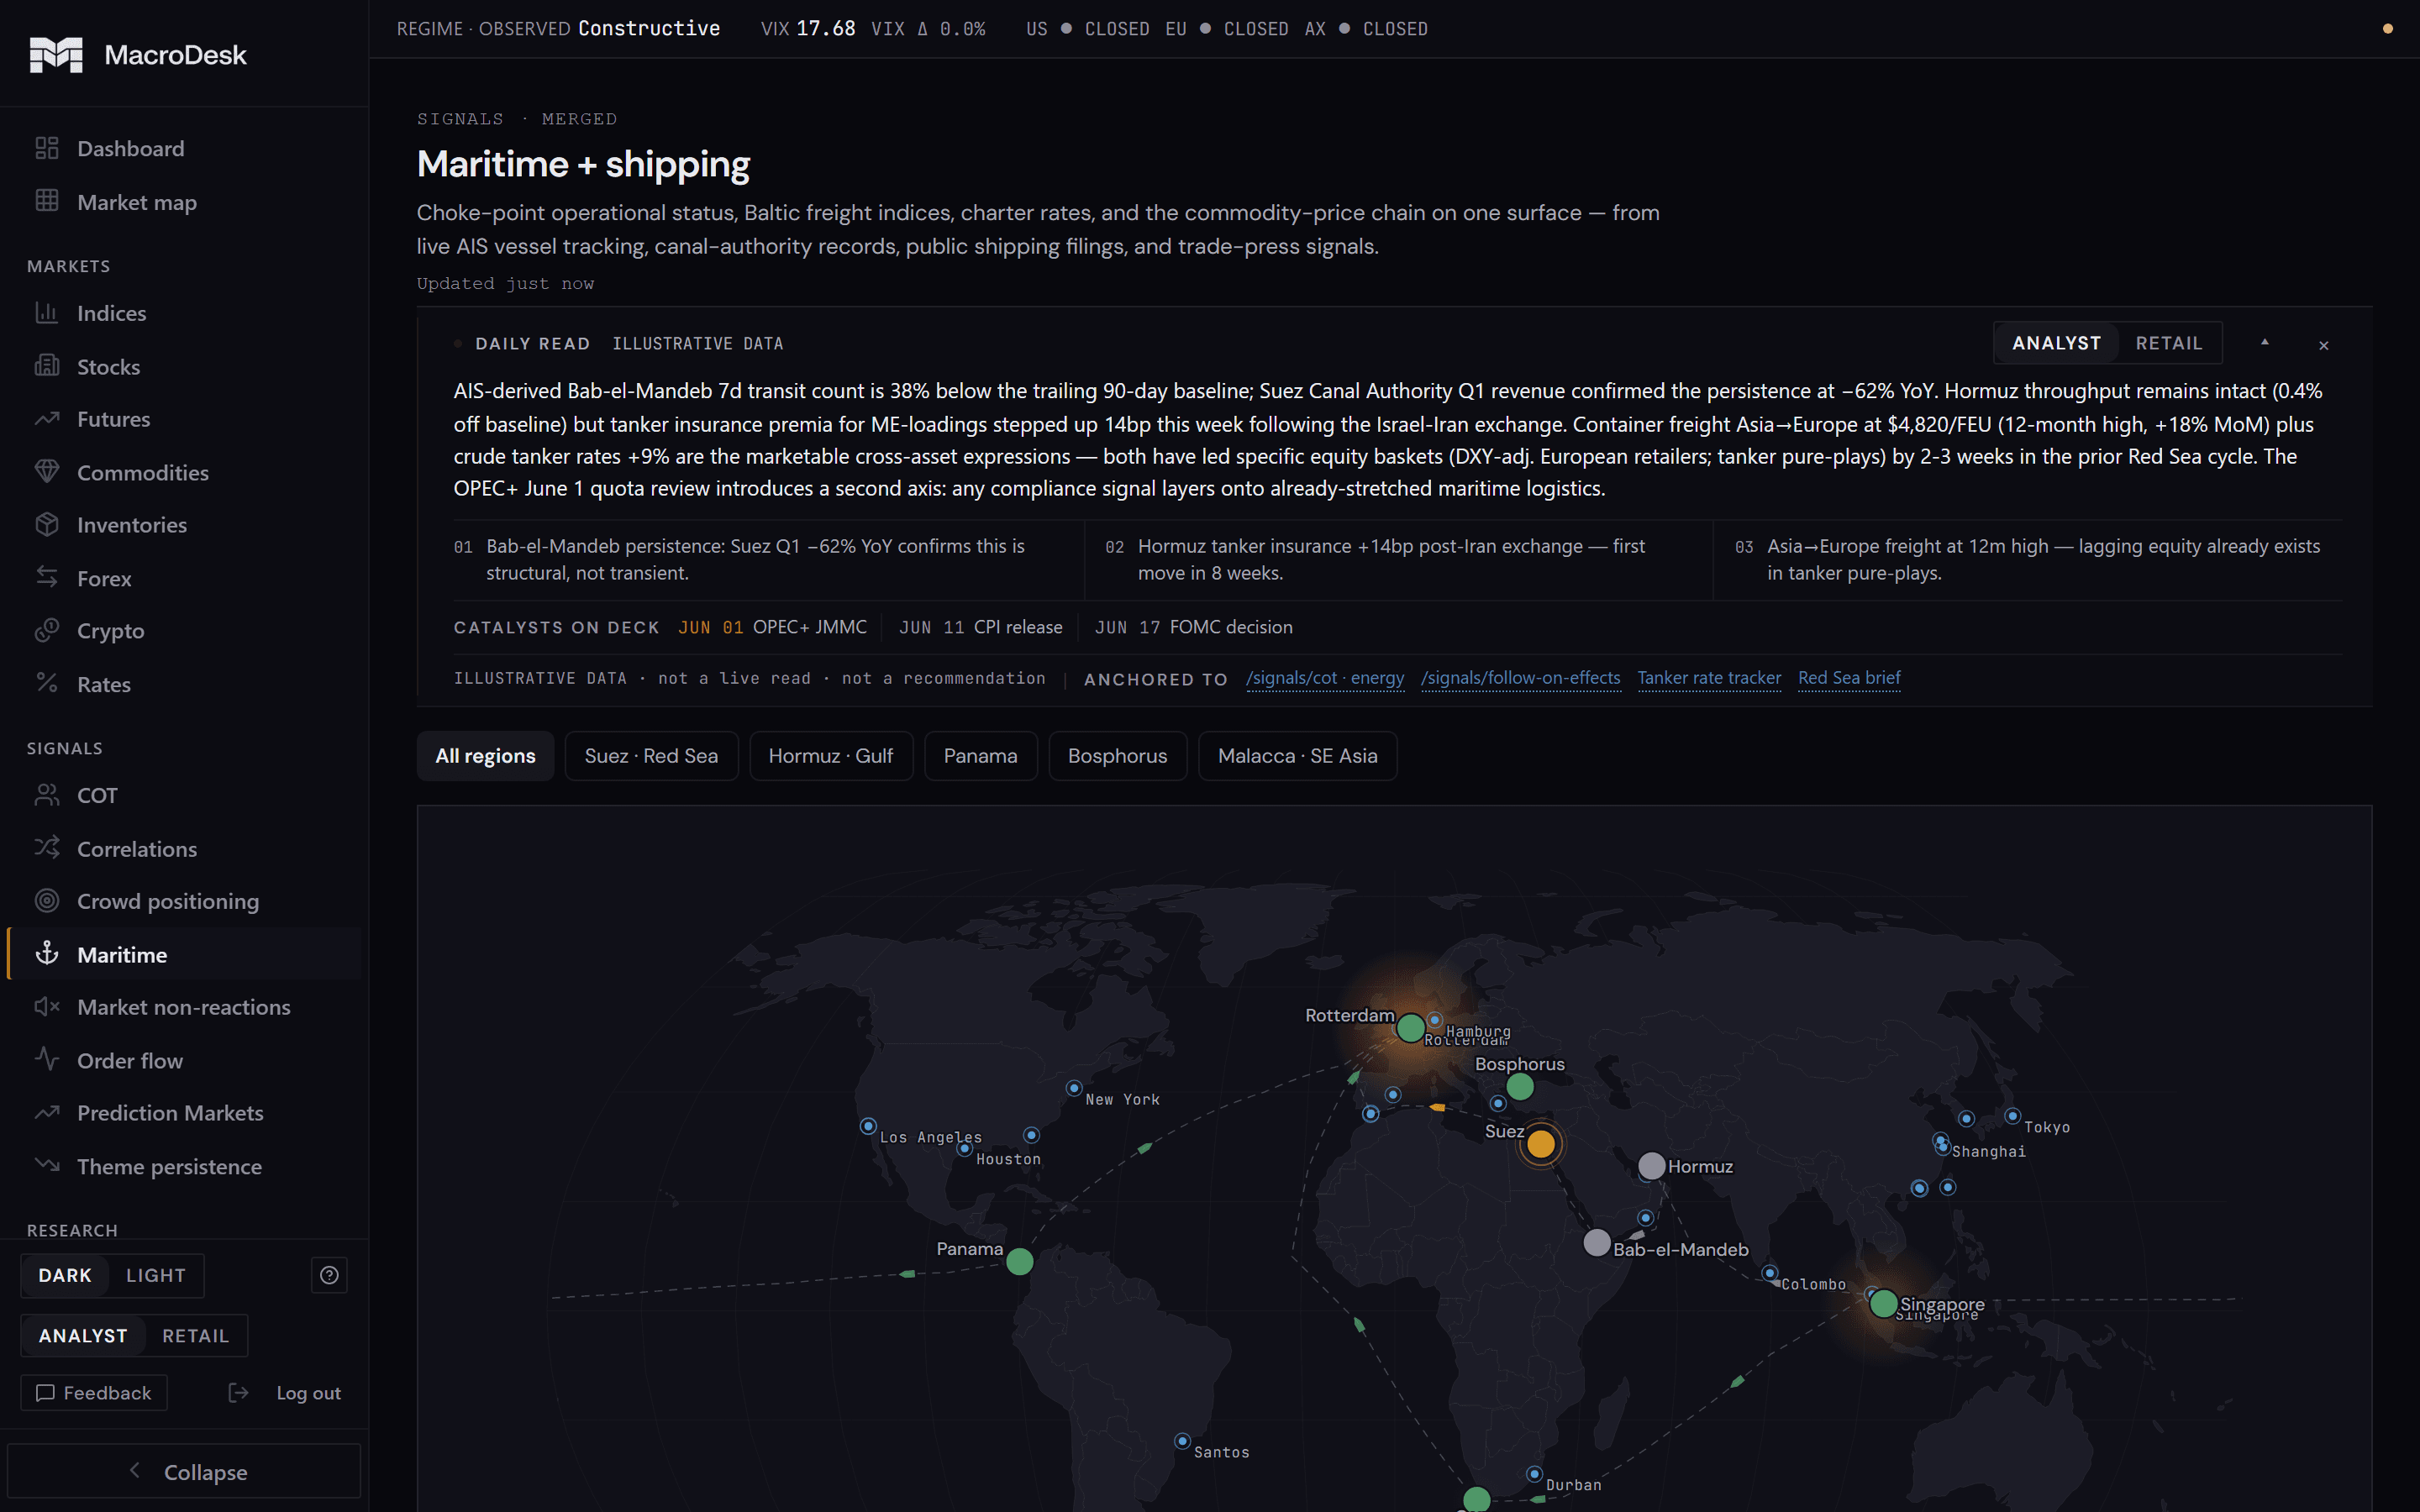Open the help question mark icon

(x=329, y=1275)
